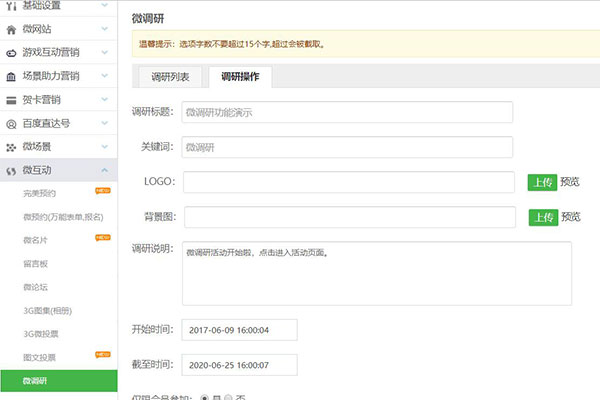Click the 关键词 input field
The width and height of the screenshot is (600, 400).
pyautogui.click(x=347, y=147)
